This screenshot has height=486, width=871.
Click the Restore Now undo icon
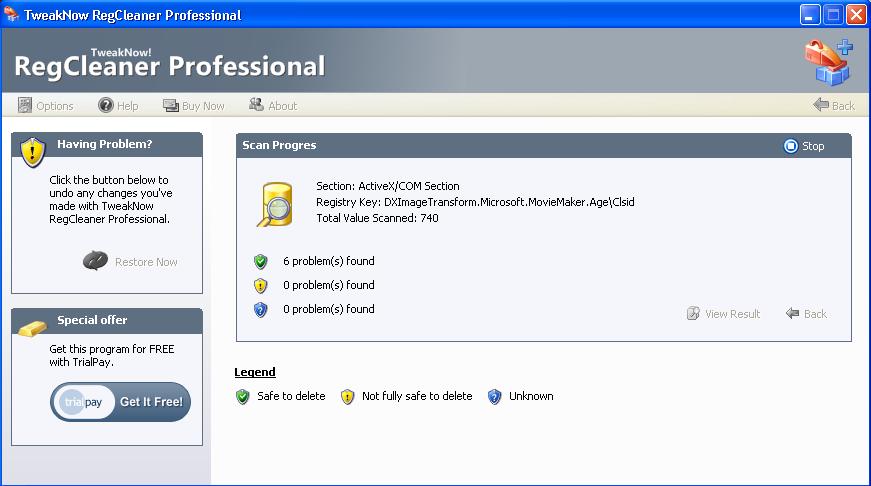[96, 260]
